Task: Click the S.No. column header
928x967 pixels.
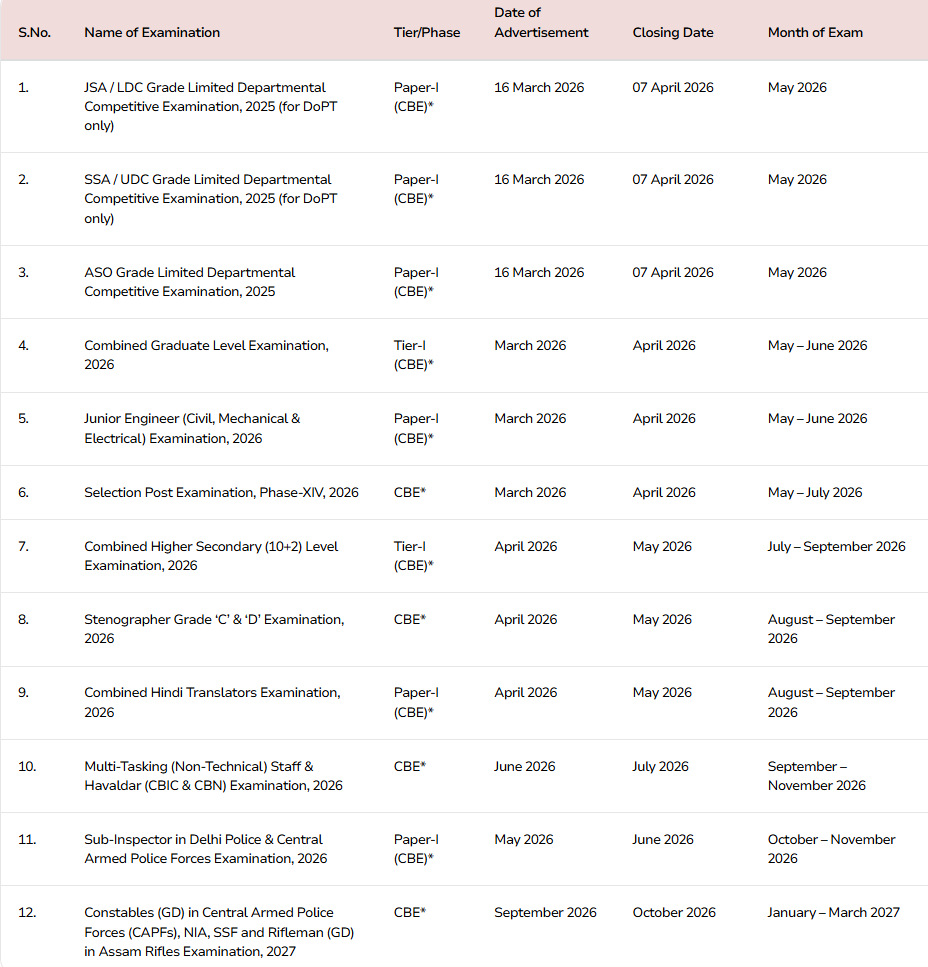Action: point(34,32)
